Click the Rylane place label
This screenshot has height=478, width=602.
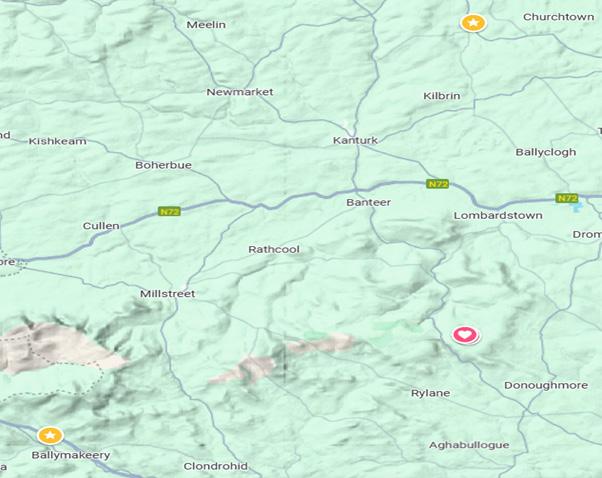pyautogui.click(x=430, y=394)
